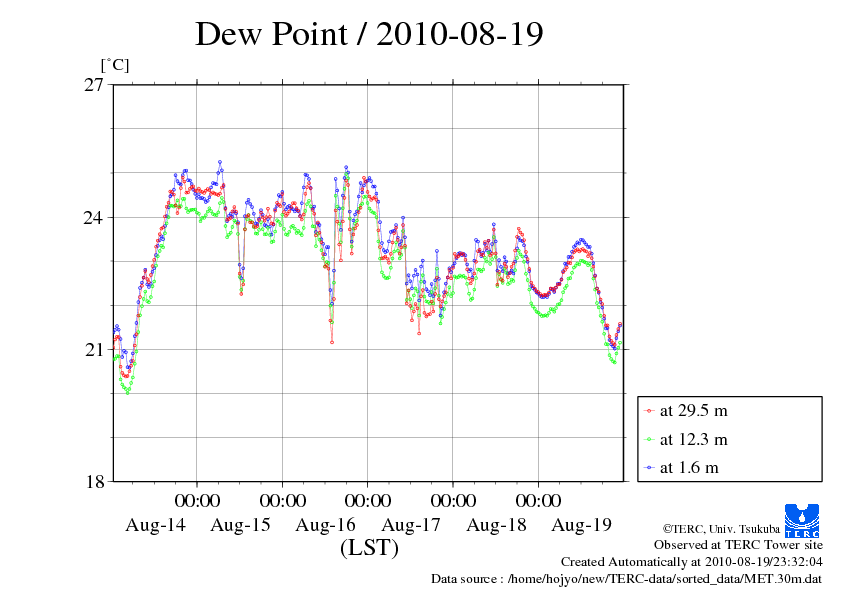Click the 00:00 tick above Aug-14
The height and width of the screenshot is (595, 842).
tap(197, 500)
